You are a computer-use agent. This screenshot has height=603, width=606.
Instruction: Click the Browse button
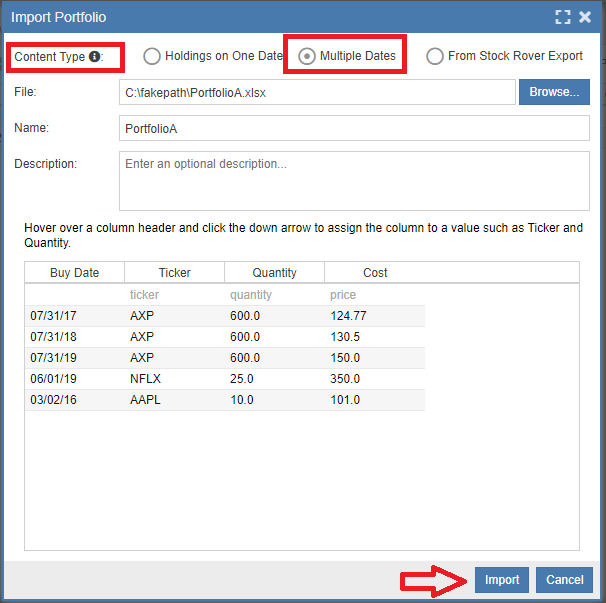tap(554, 92)
